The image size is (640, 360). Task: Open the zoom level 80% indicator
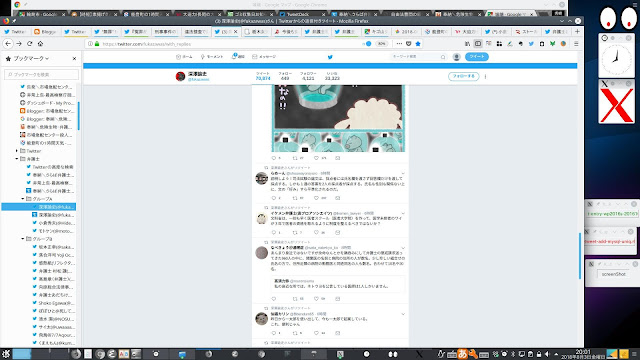(381, 44)
